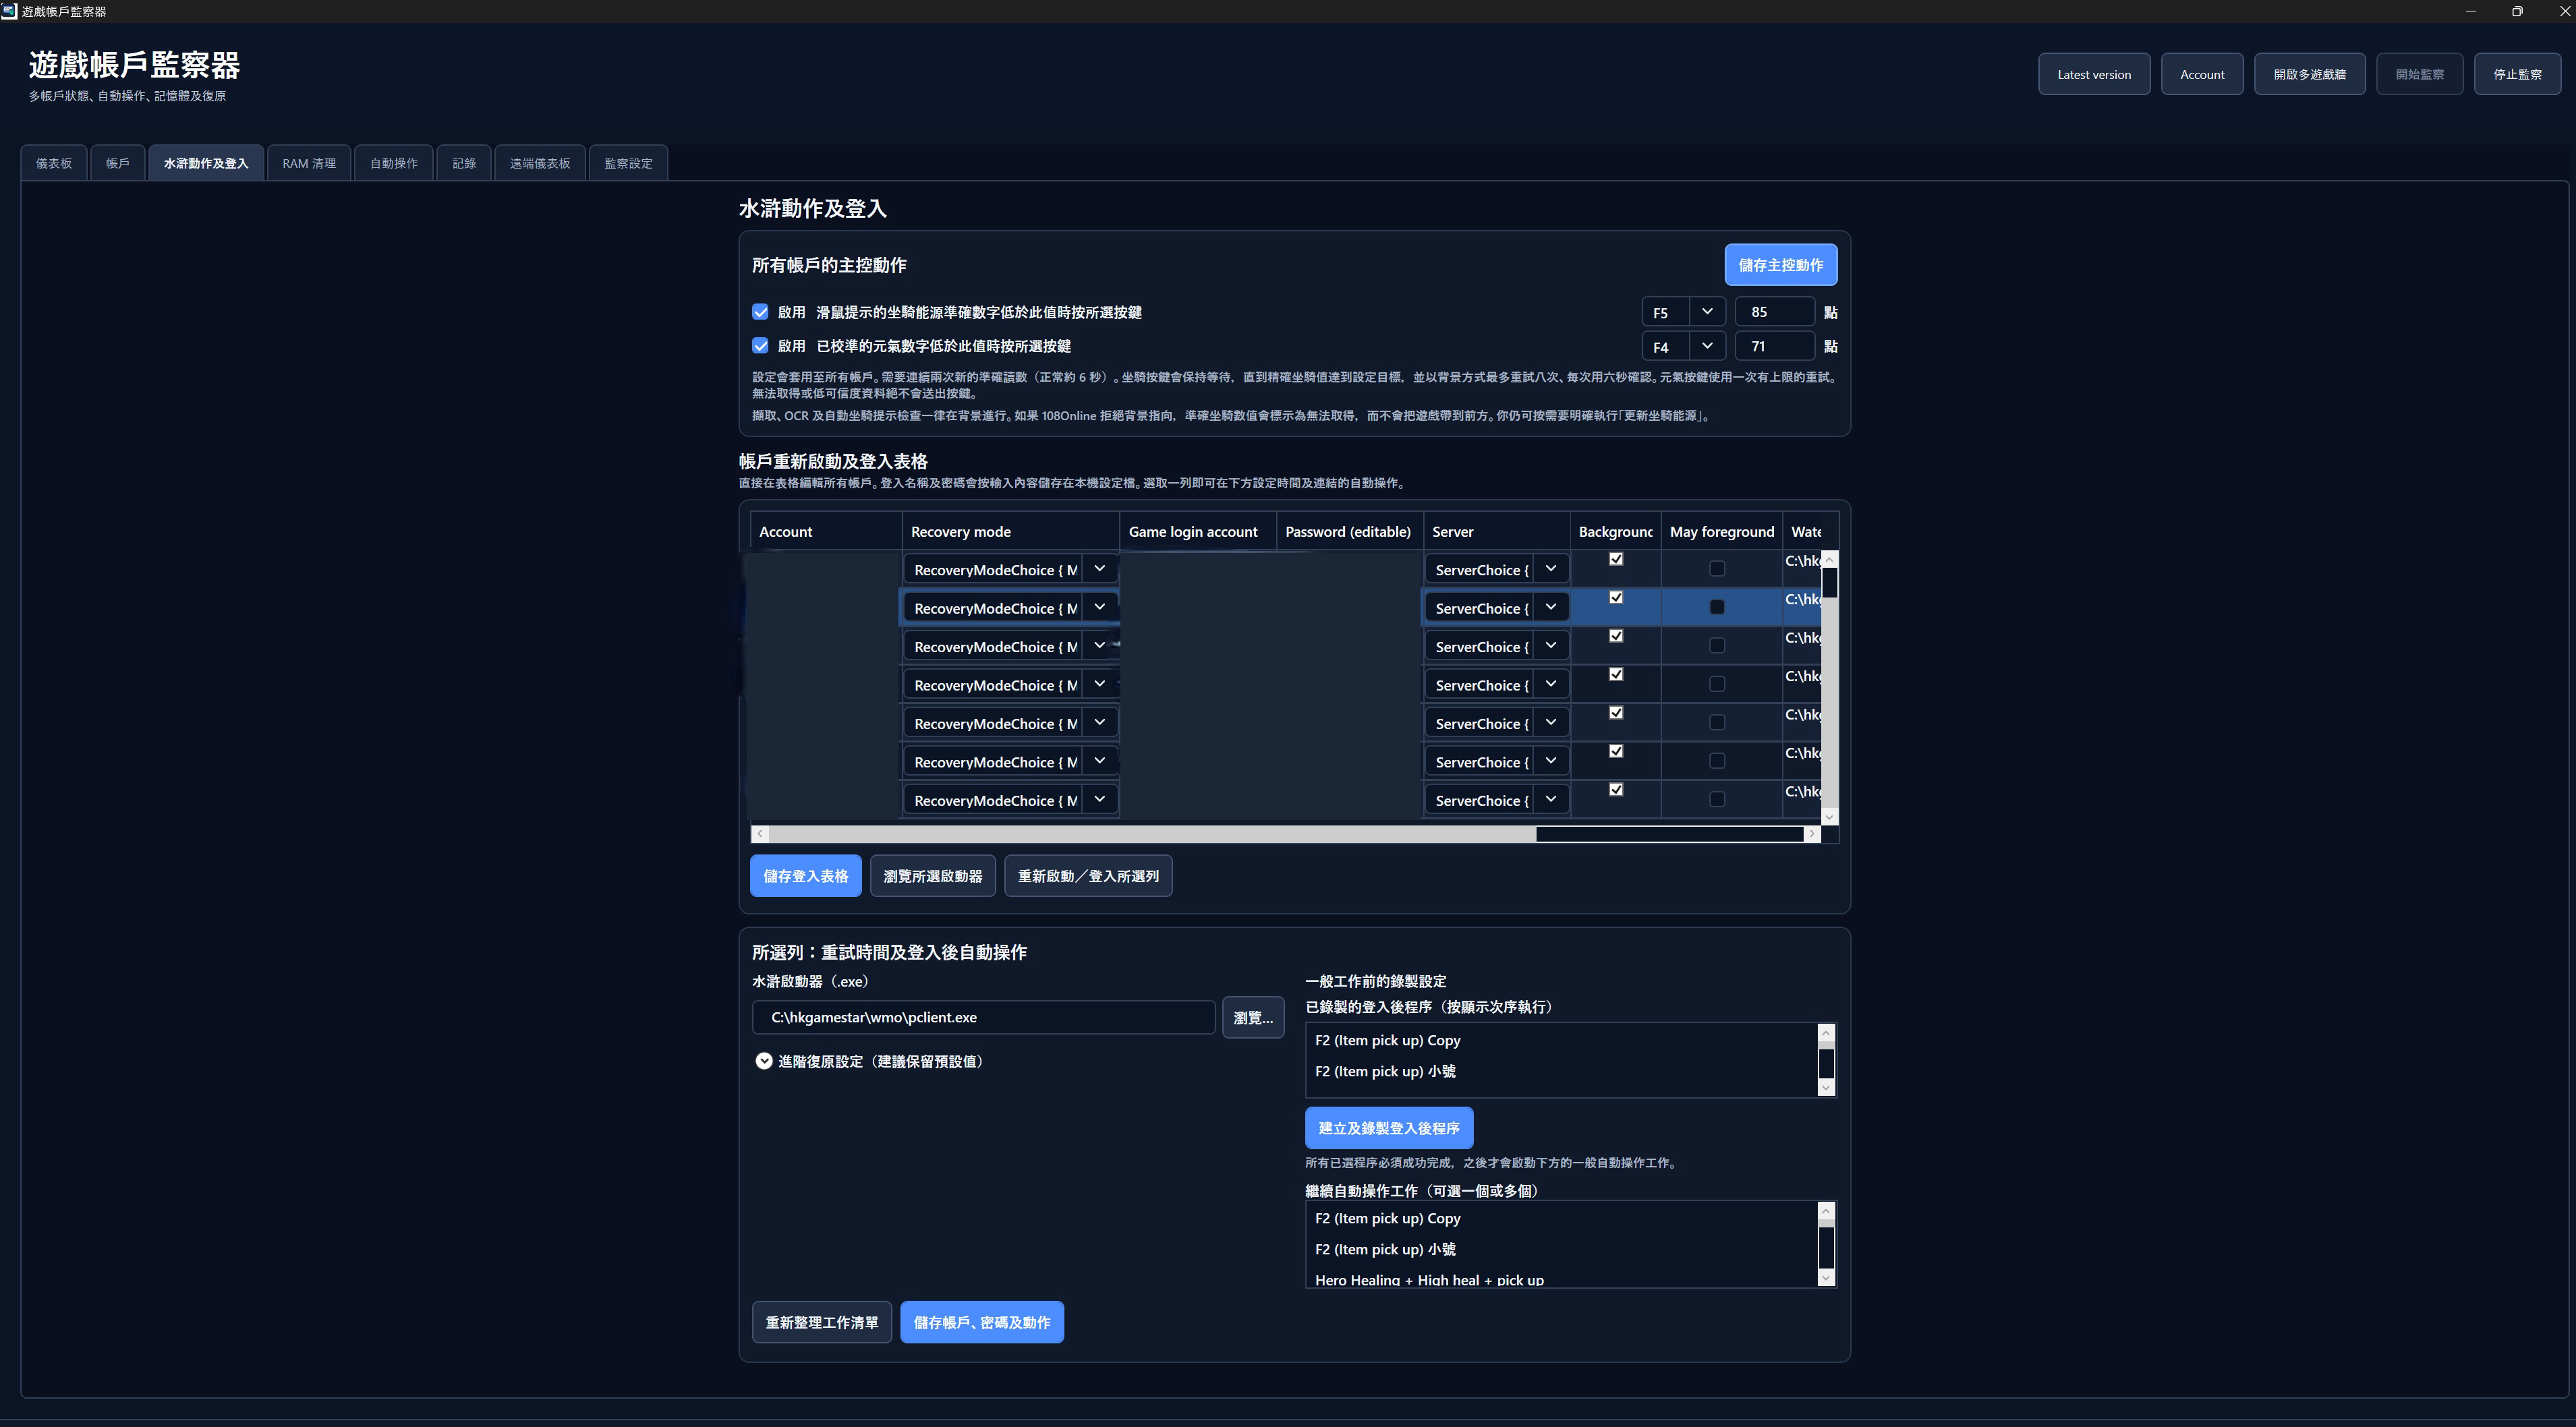
Task: Open the RAM 清理 tab
Action: pos(309,163)
